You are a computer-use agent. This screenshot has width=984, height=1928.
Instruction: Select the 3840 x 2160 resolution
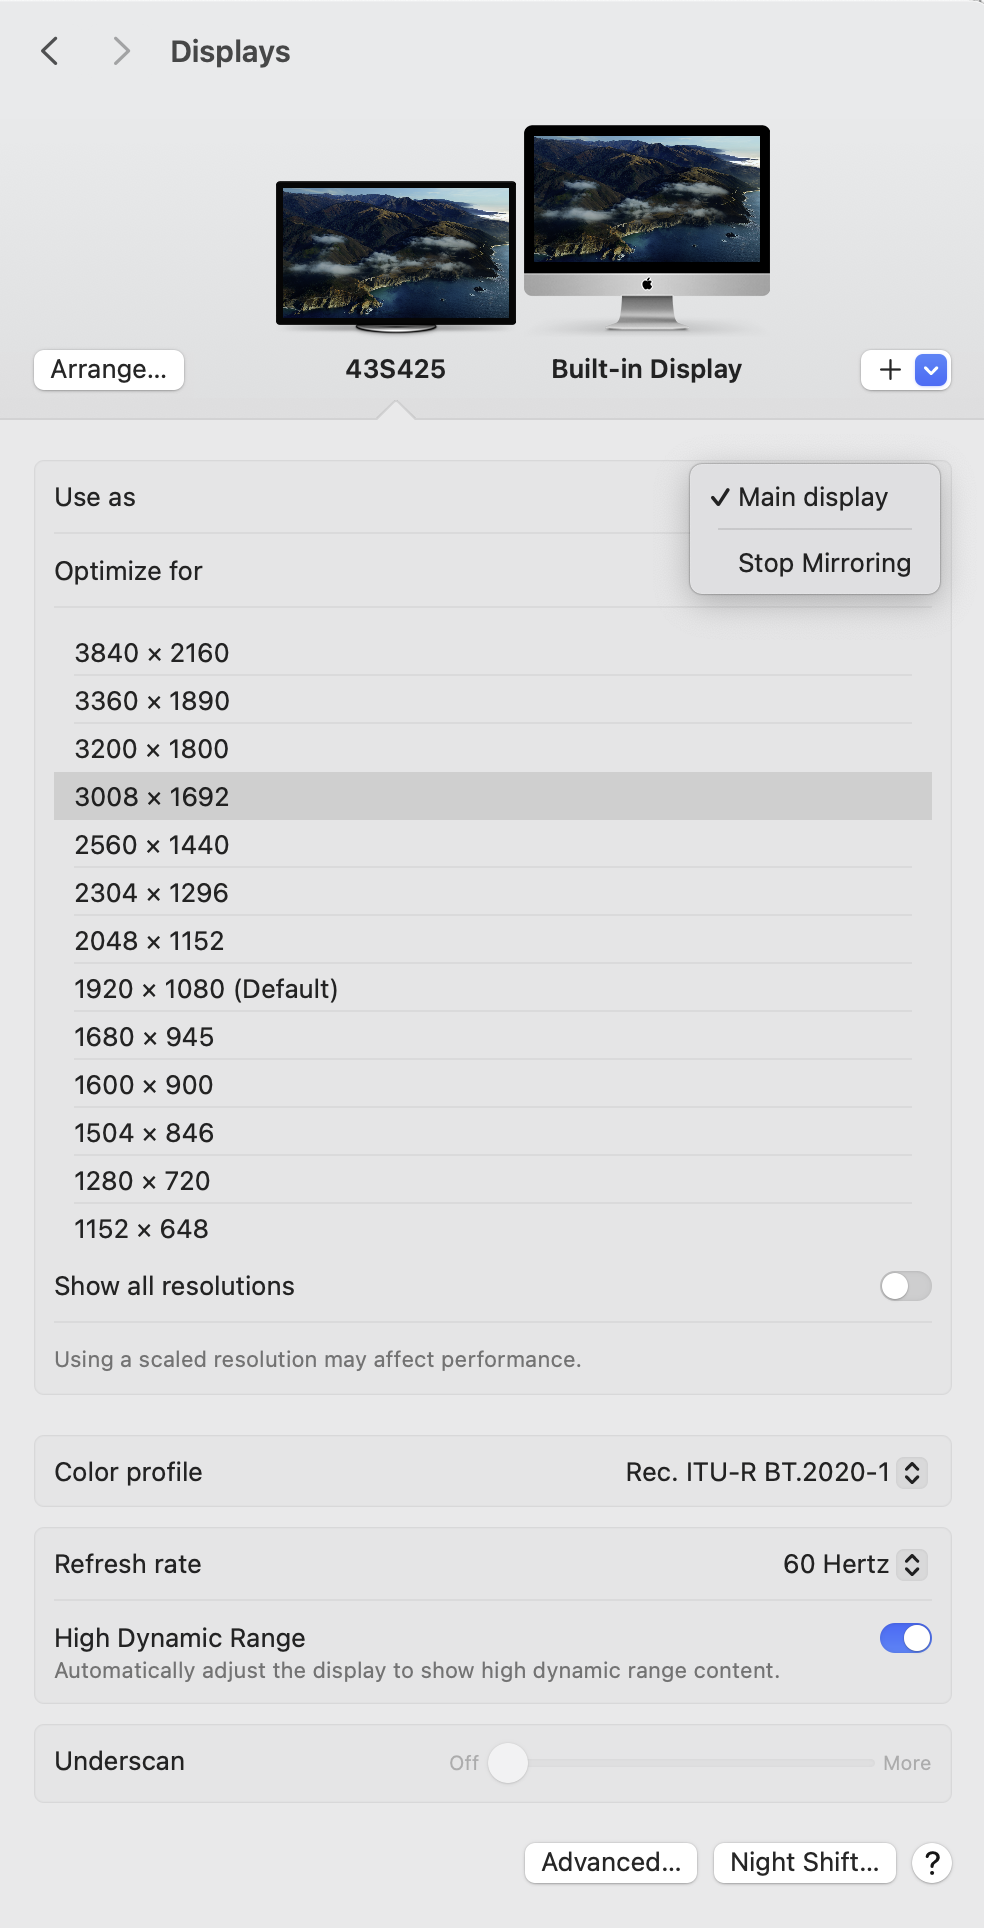pyautogui.click(x=152, y=653)
